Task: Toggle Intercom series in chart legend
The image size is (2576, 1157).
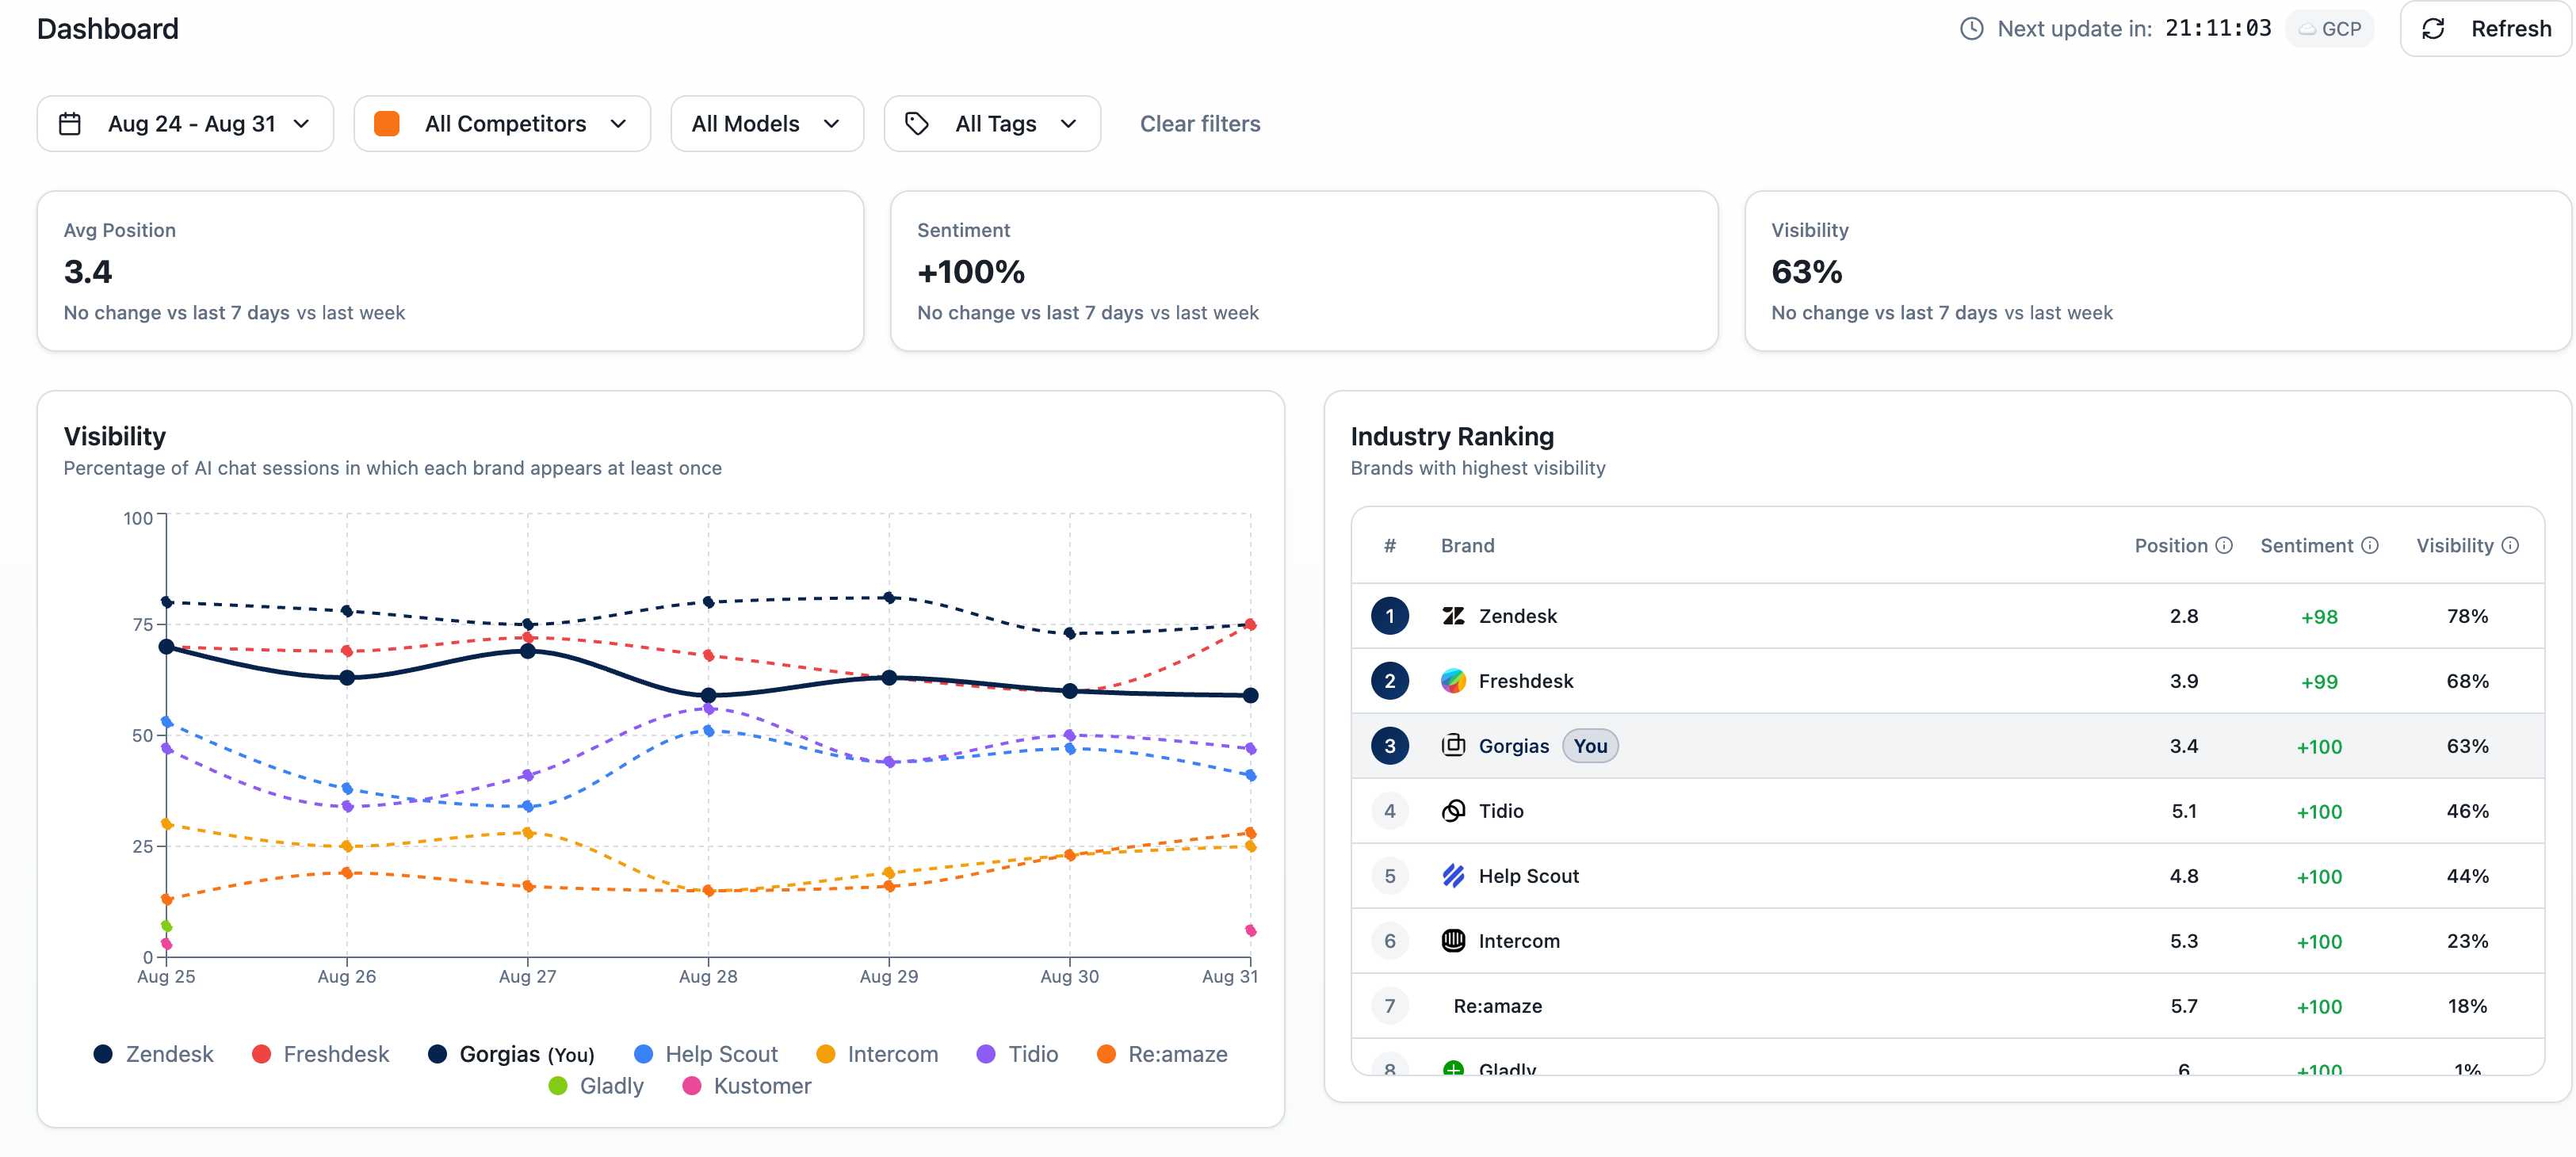Action: (x=877, y=1054)
